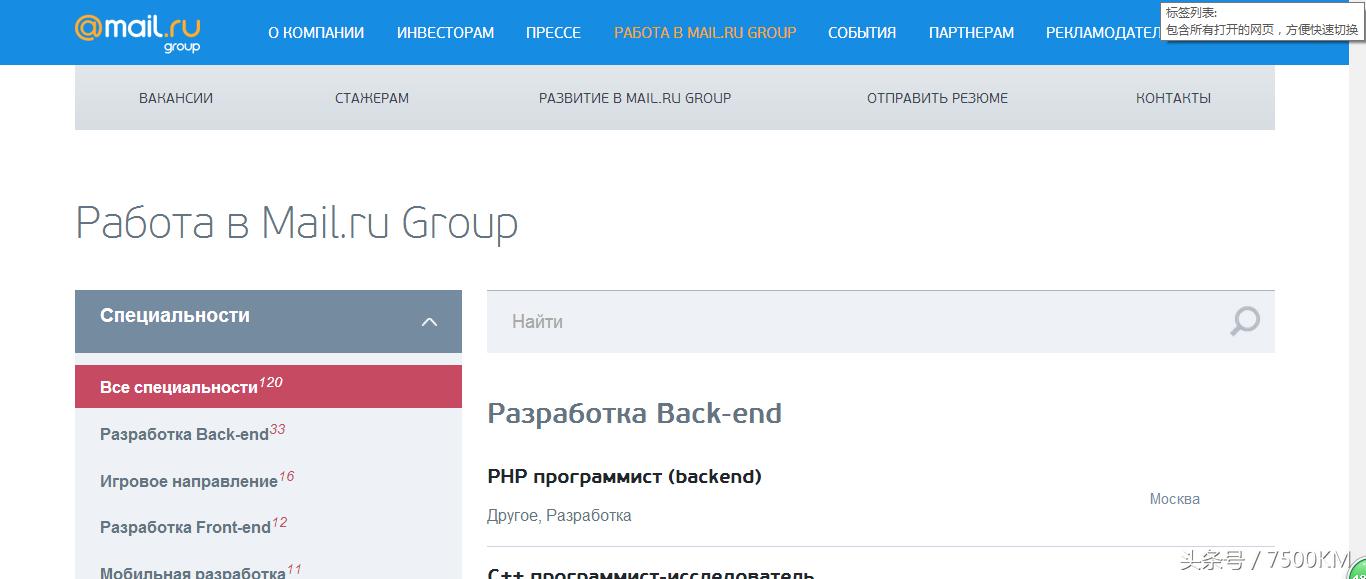Choose the Разработка Front-end category

pyautogui.click(x=186, y=527)
